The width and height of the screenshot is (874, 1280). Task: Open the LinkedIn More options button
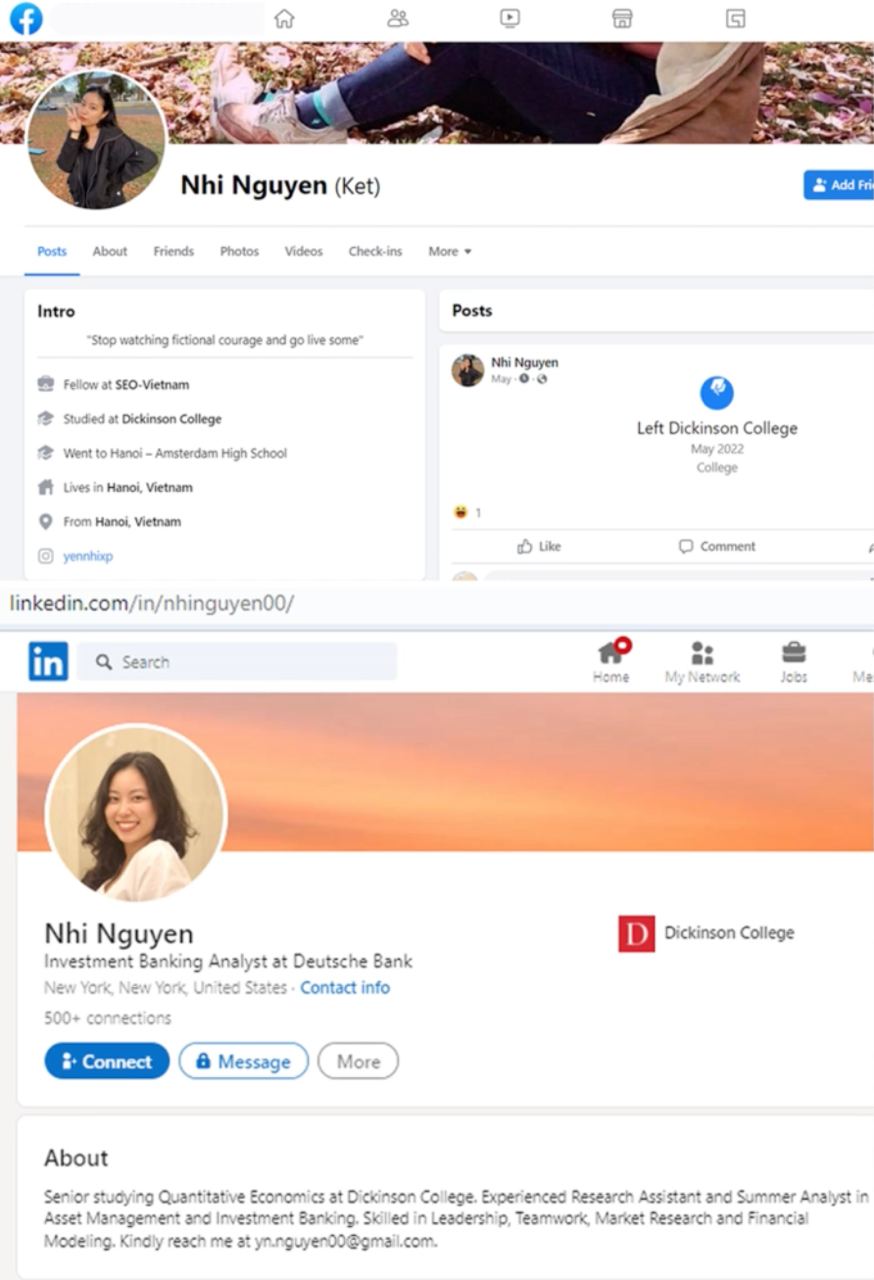click(x=358, y=1061)
